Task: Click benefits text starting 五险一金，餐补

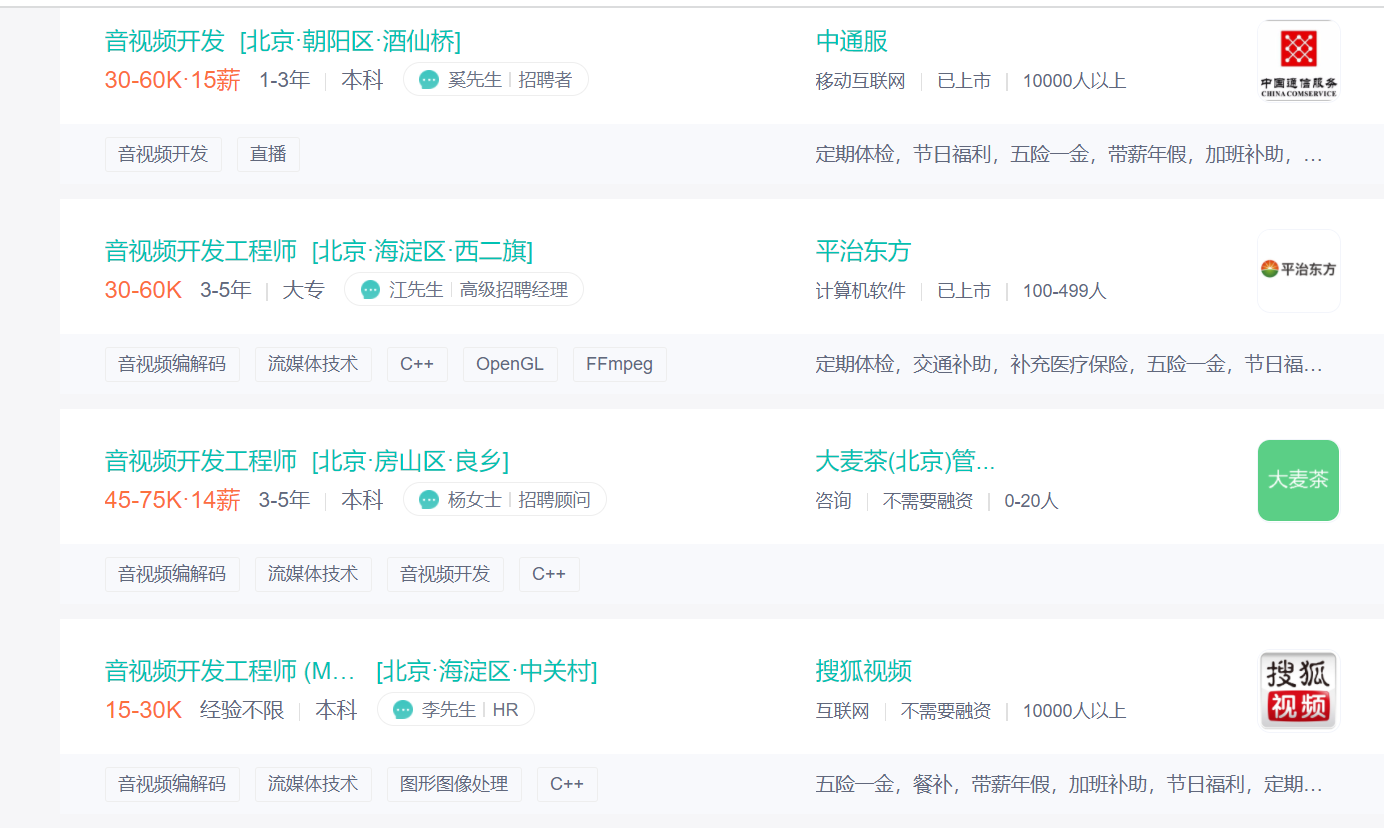Action: (x=1069, y=785)
